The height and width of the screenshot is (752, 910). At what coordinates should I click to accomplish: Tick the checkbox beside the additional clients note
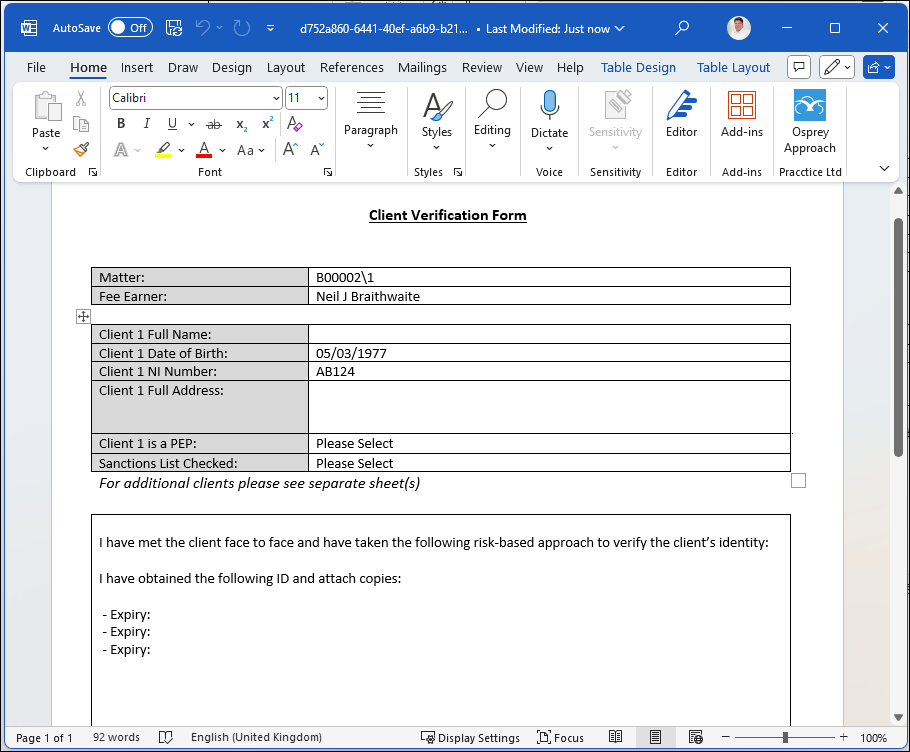(798, 480)
